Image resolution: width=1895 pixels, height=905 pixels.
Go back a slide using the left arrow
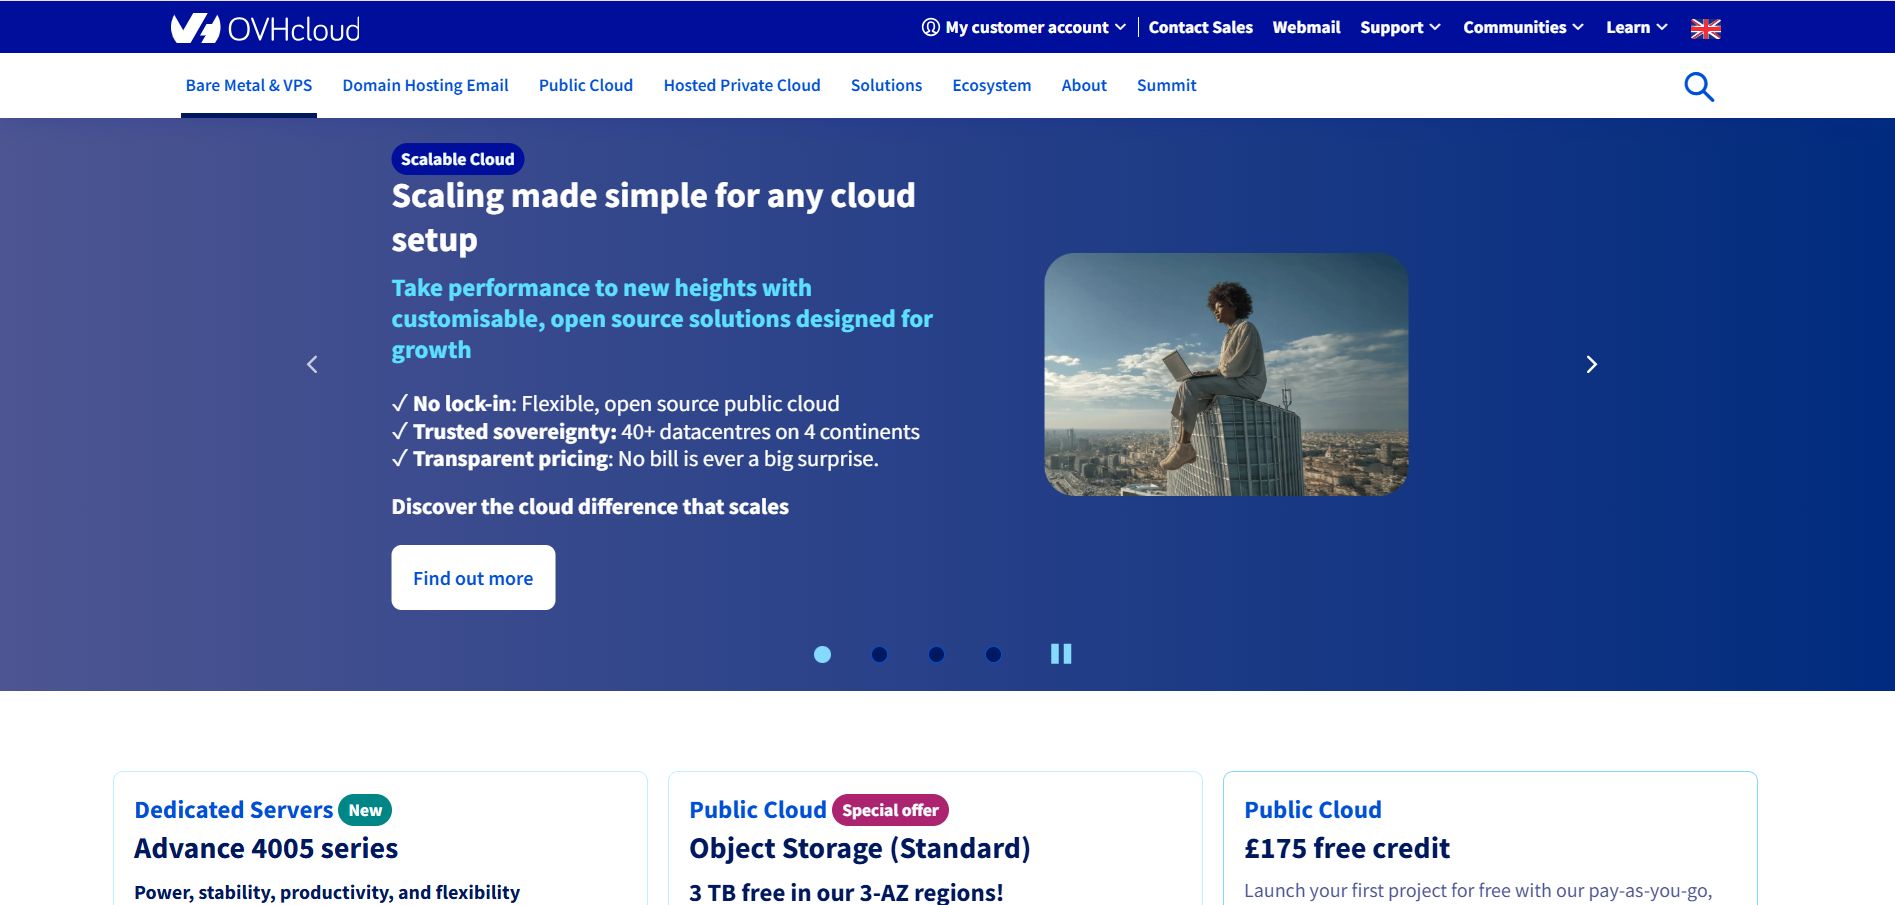(311, 364)
